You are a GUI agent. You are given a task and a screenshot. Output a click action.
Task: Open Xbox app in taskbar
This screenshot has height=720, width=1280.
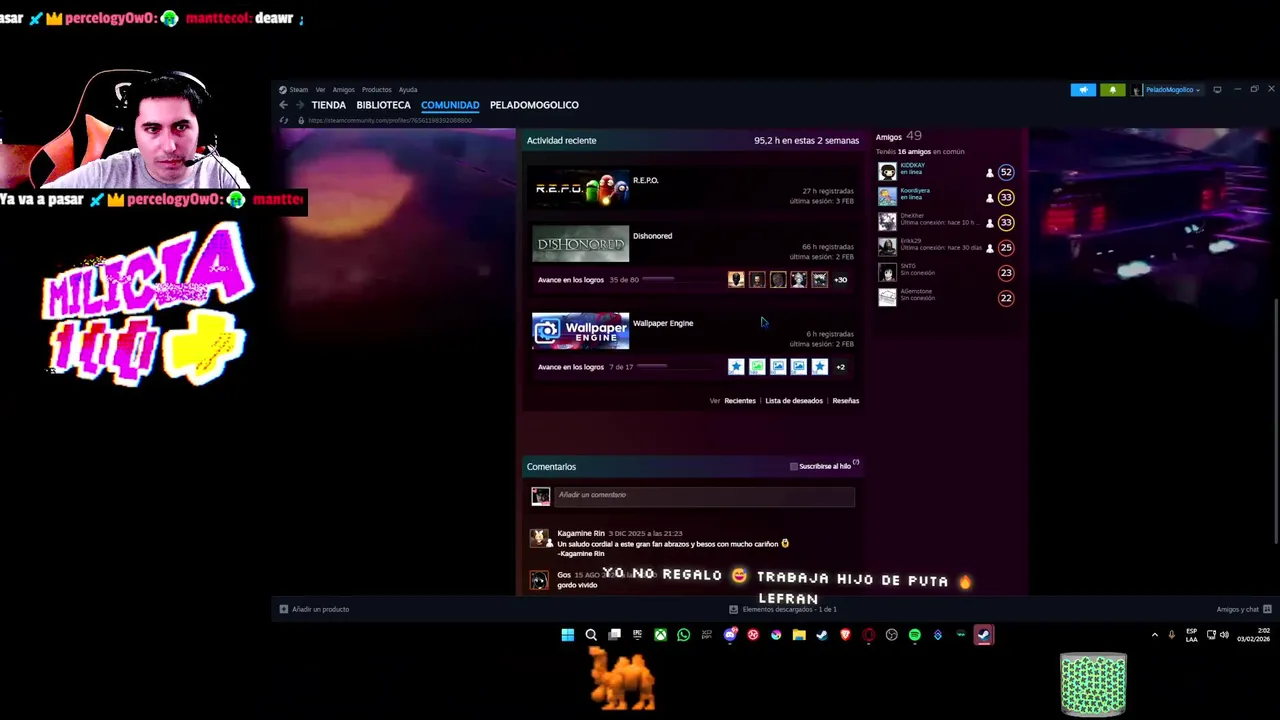[x=660, y=635]
